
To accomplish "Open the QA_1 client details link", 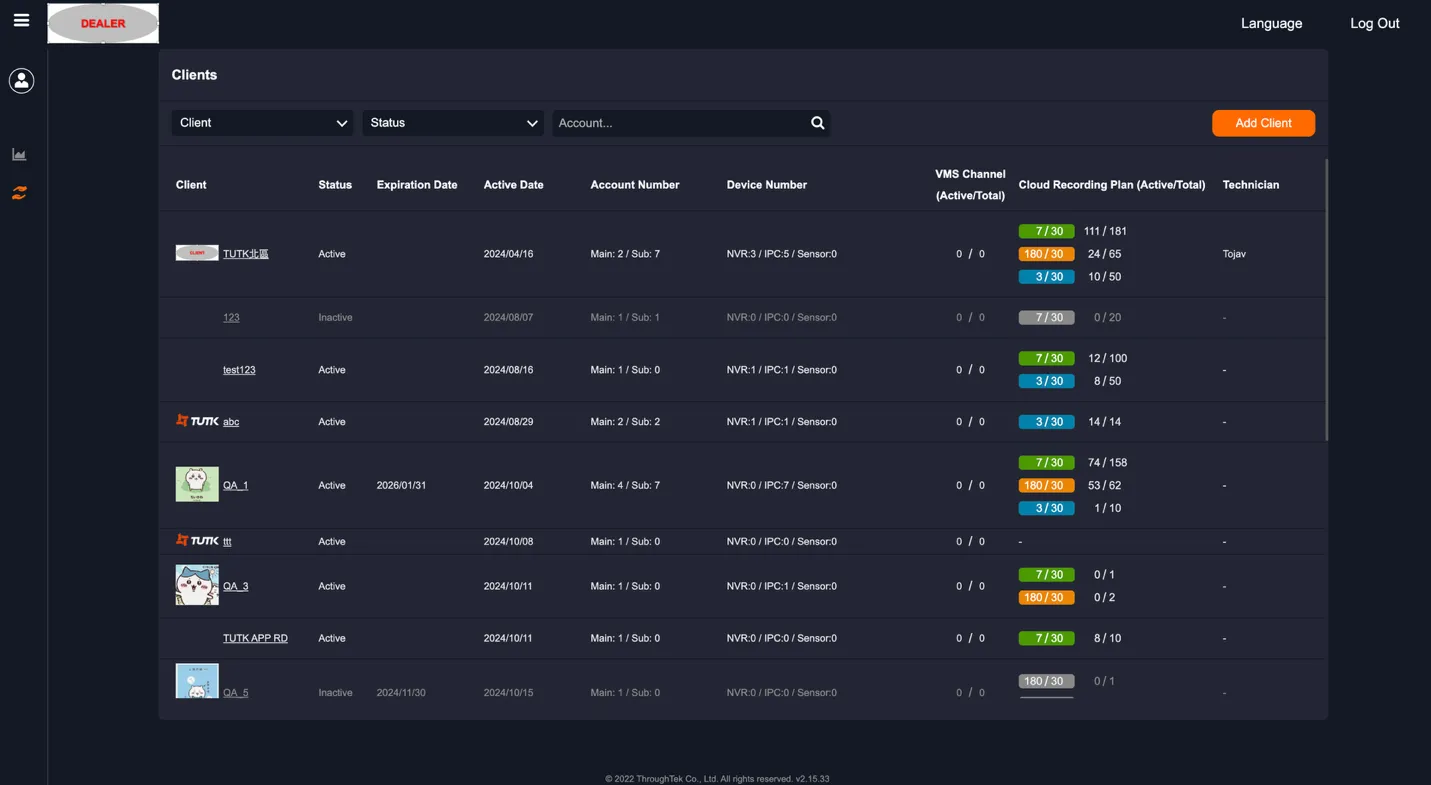I will coord(235,485).
